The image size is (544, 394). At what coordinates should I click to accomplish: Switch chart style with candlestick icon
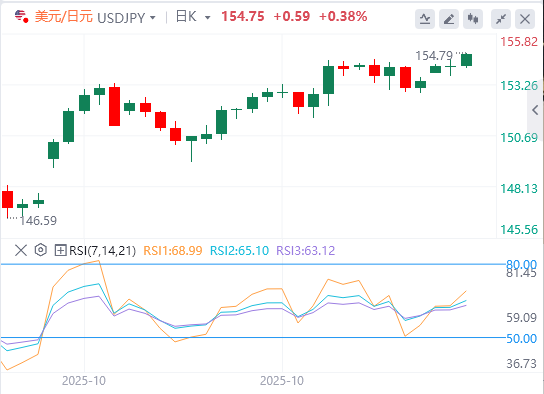click(x=473, y=19)
